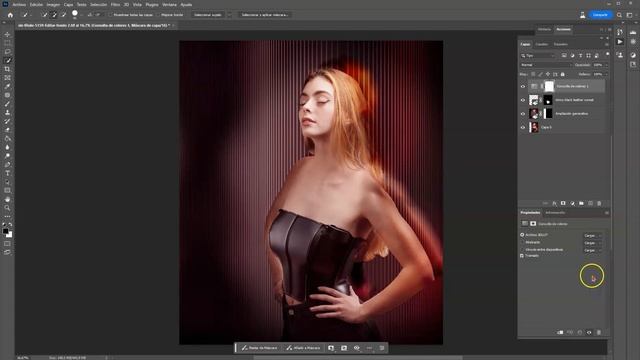Open the Ventana menu
Viewport: 640px width, 360px height.
coord(169,4)
